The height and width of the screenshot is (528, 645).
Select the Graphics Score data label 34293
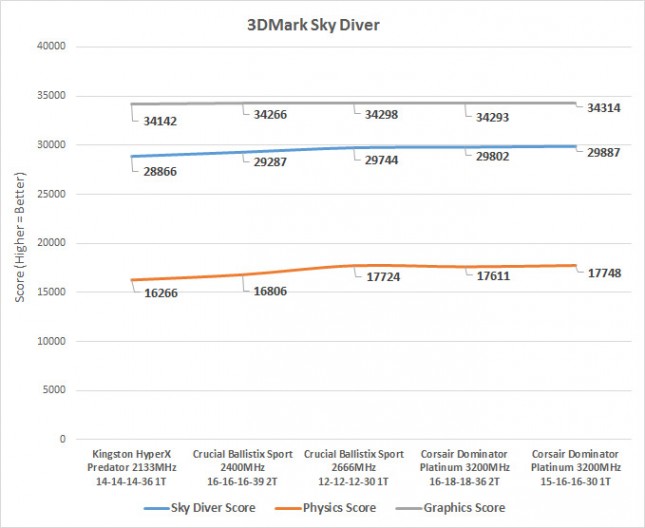coord(492,117)
